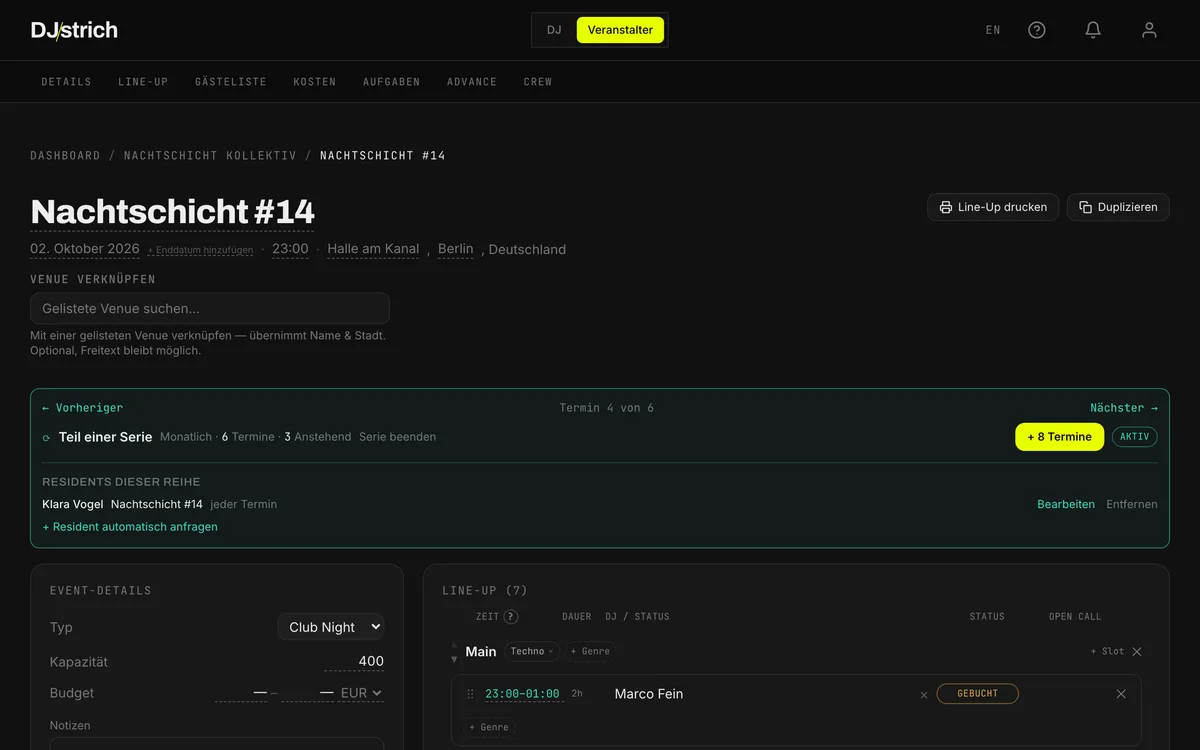Image resolution: width=1200 pixels, height=750 pixels.
Task: Clear the GEBUCHT status with small x
Action: coord(924,695)
